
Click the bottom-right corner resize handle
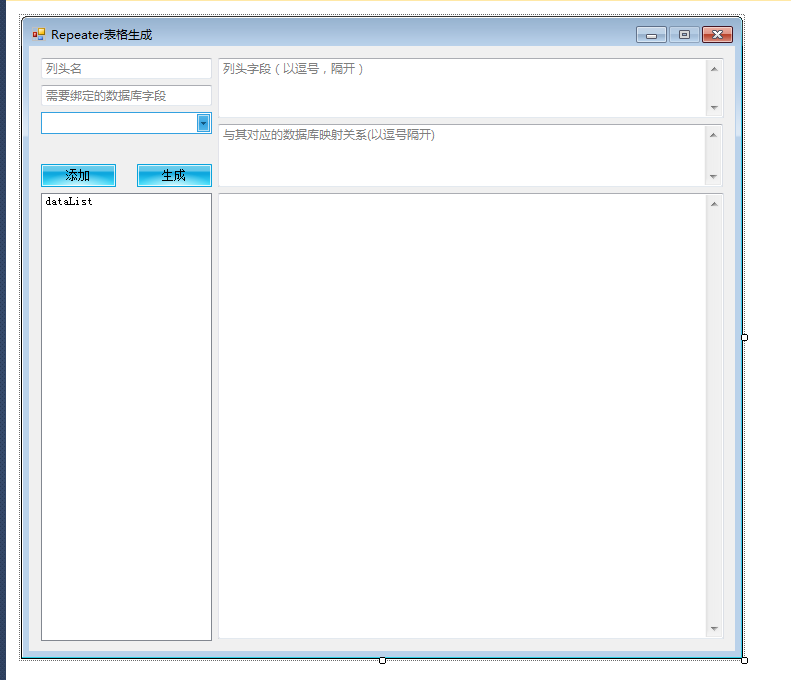(x=745, y=660)
